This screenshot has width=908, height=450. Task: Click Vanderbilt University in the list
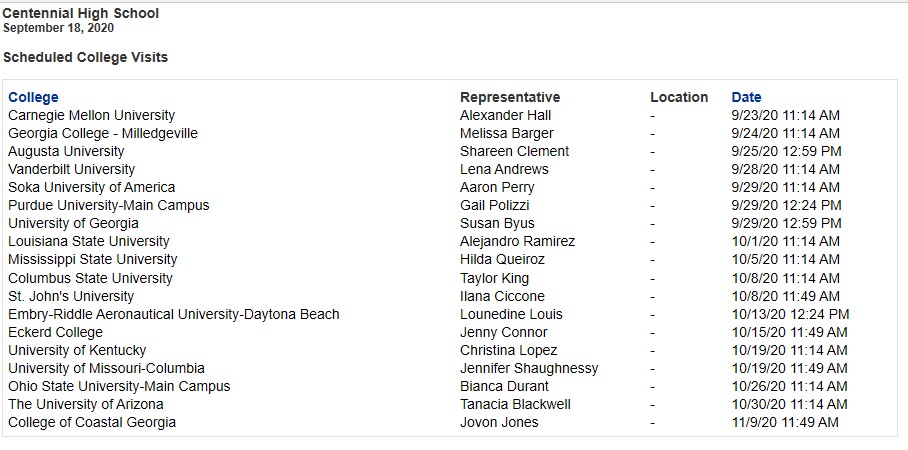(71, 169)
